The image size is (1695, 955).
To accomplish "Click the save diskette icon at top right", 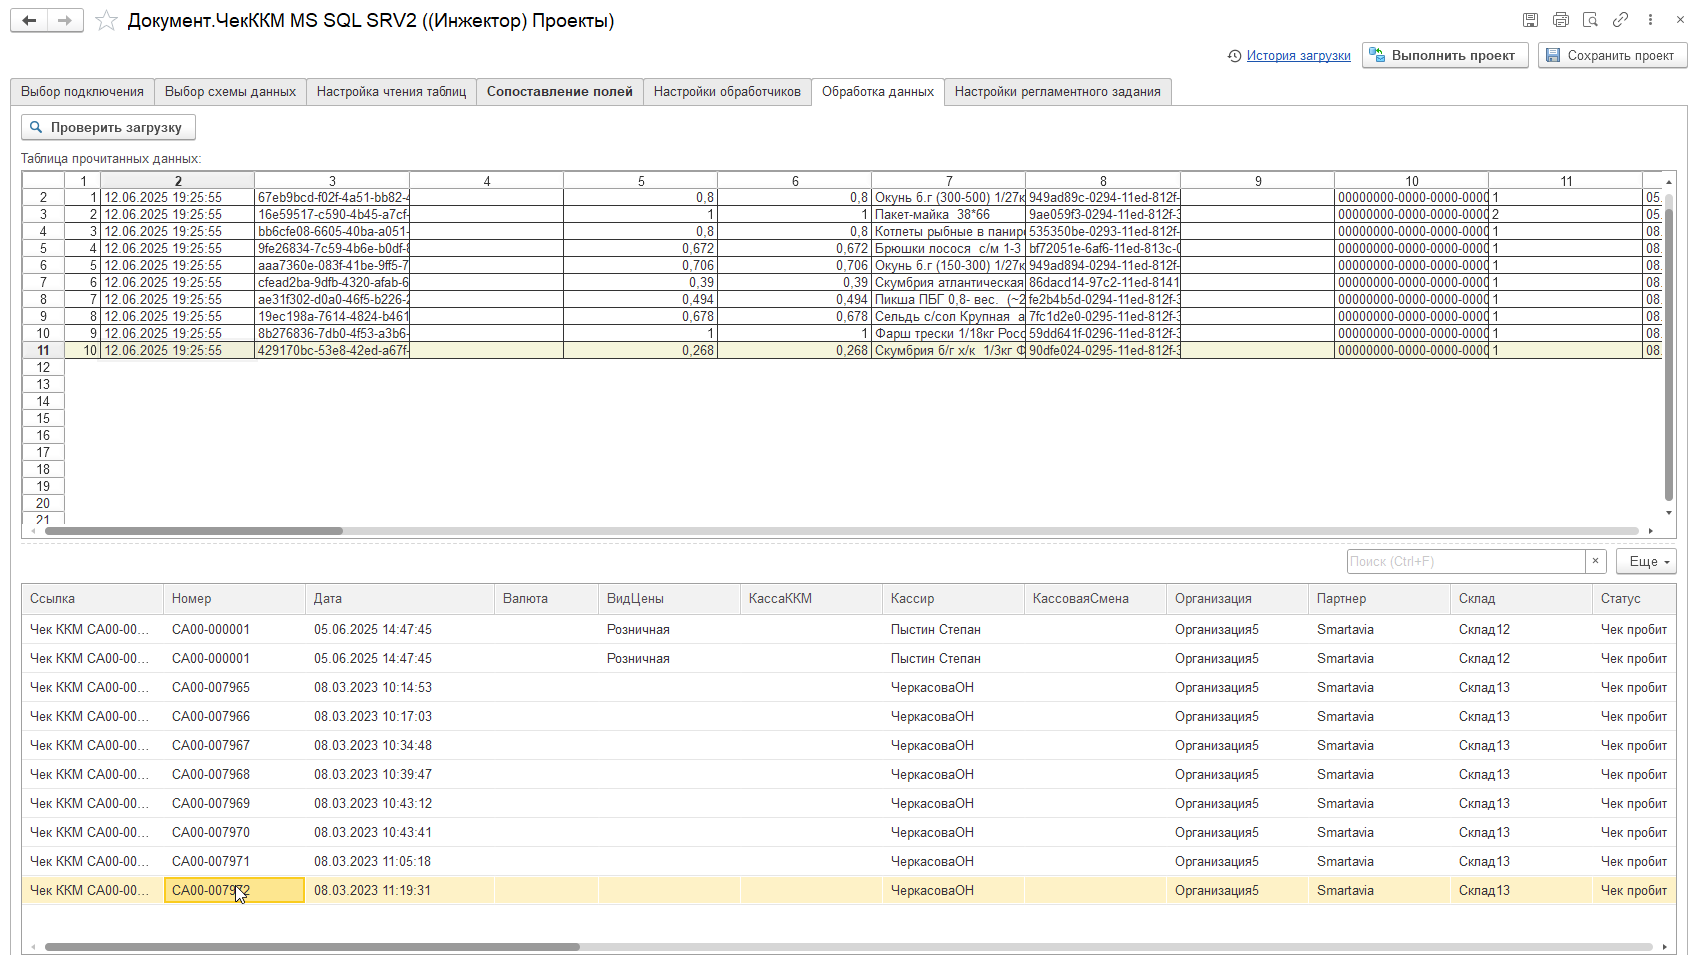I will point(1530,20).
